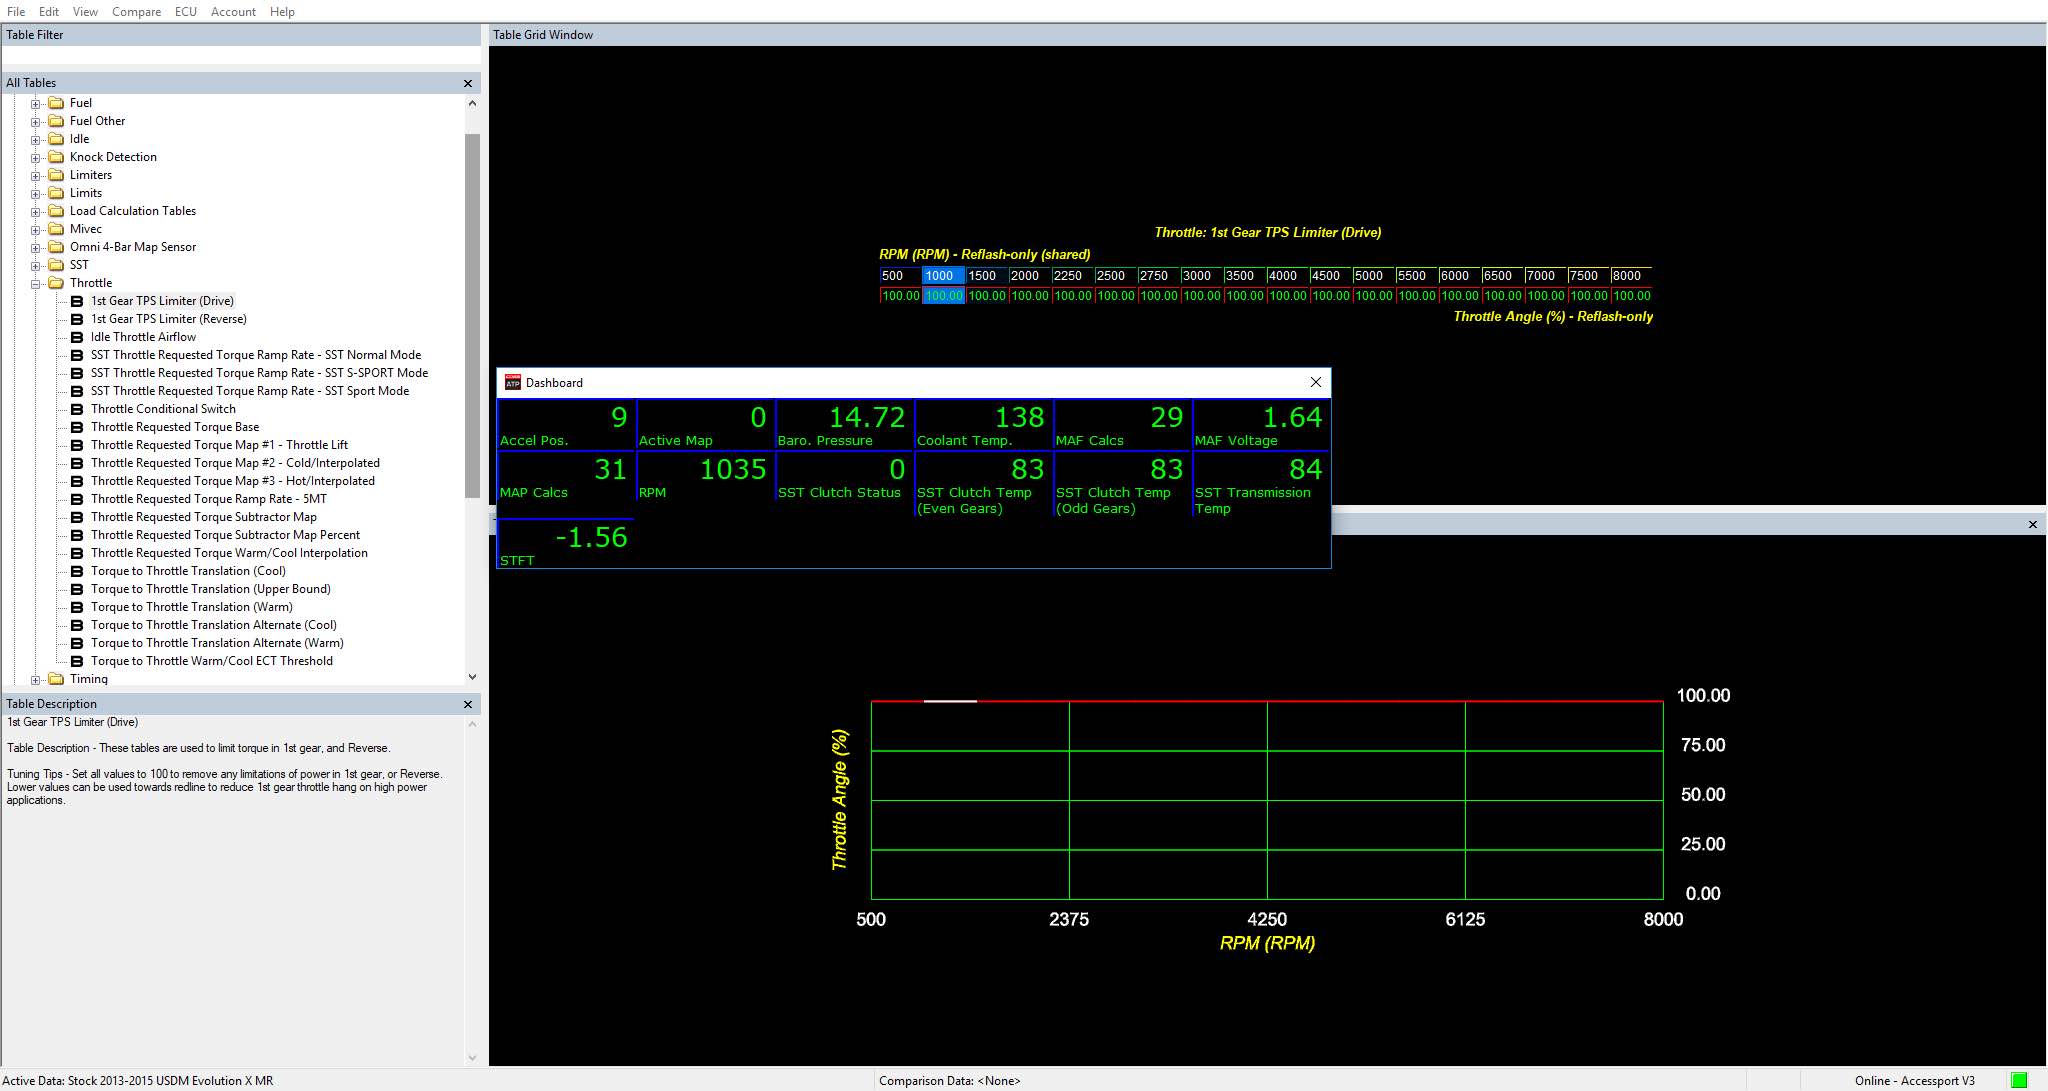2048x1091 pixels.
Task: Expand the Fuel folder
Action: (36, 104)
